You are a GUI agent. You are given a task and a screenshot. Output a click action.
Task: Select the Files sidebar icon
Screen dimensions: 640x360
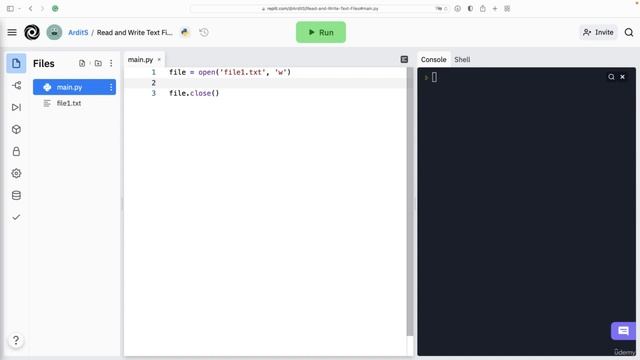pyautogui.click(x=16, y=63)
